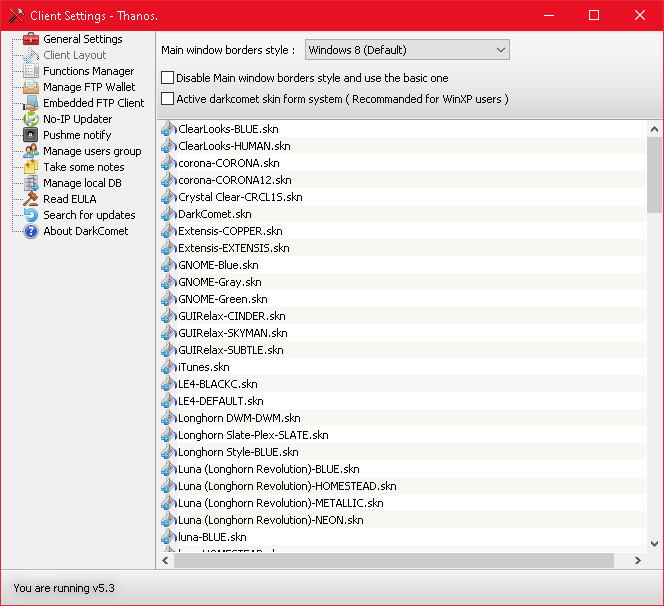
Task: Click the About DarkComet info icon
Action: click(31, 231)
